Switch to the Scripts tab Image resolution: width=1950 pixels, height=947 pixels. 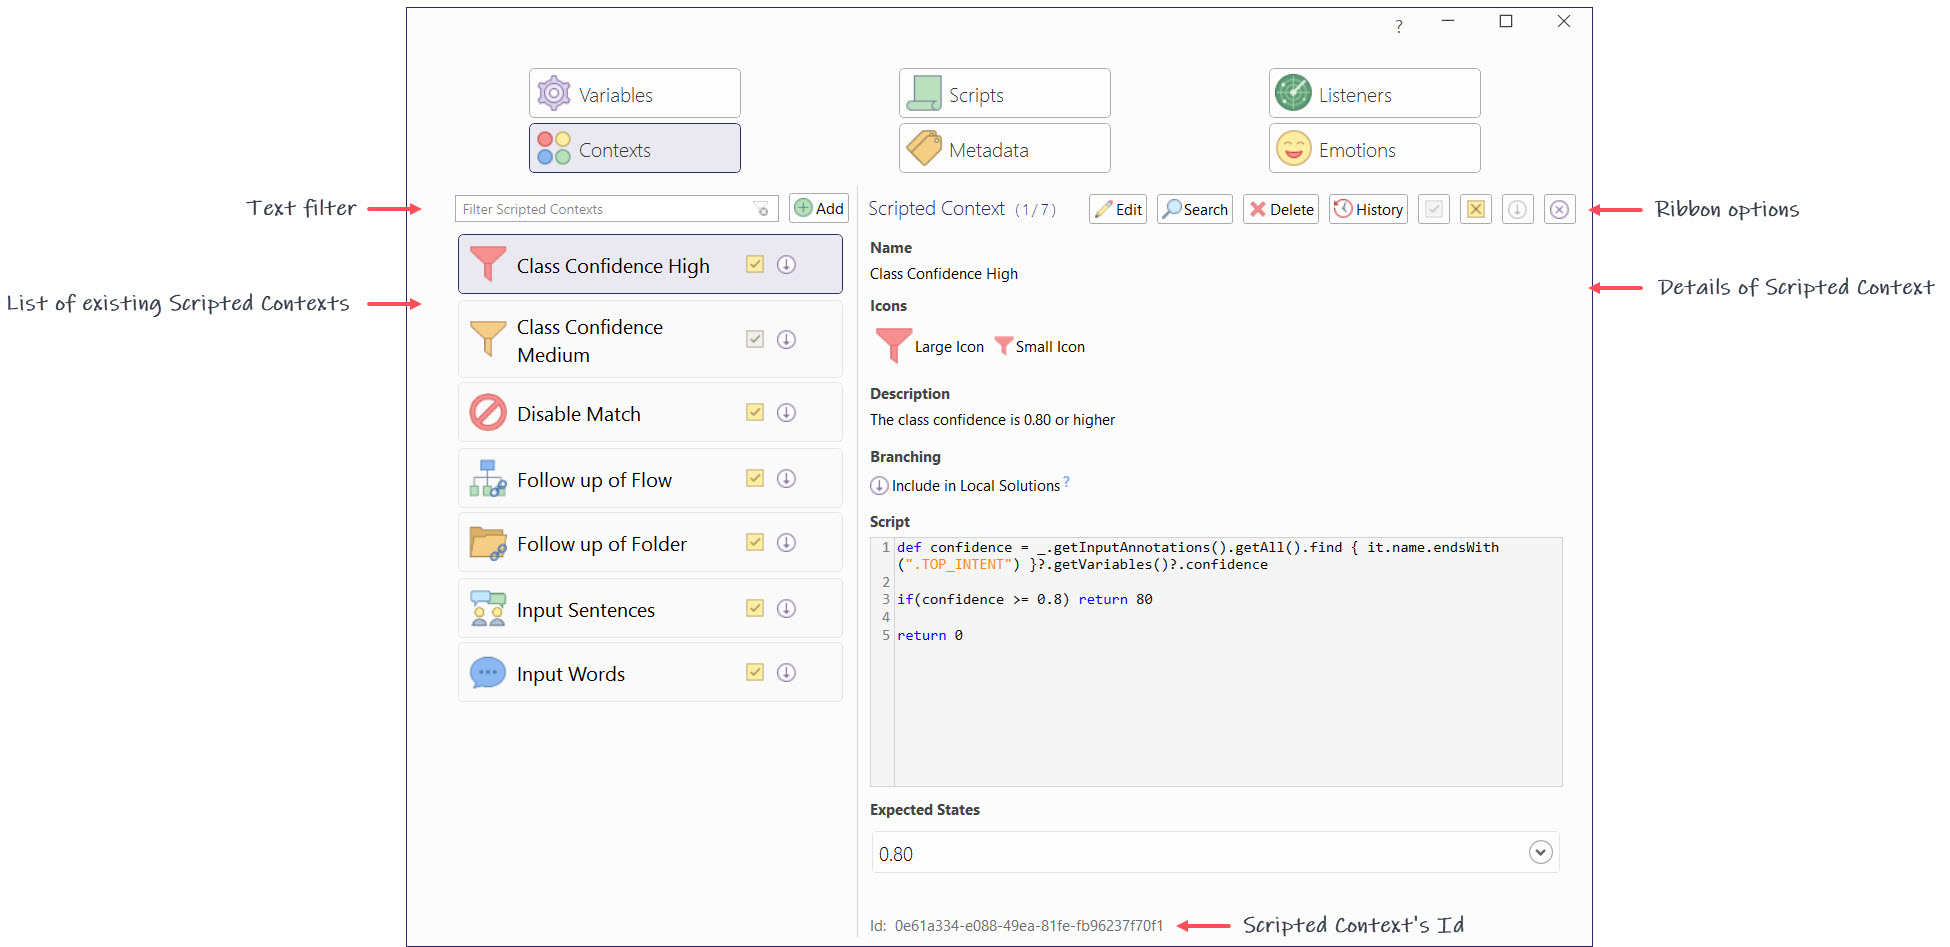[x=1004, y=94]
